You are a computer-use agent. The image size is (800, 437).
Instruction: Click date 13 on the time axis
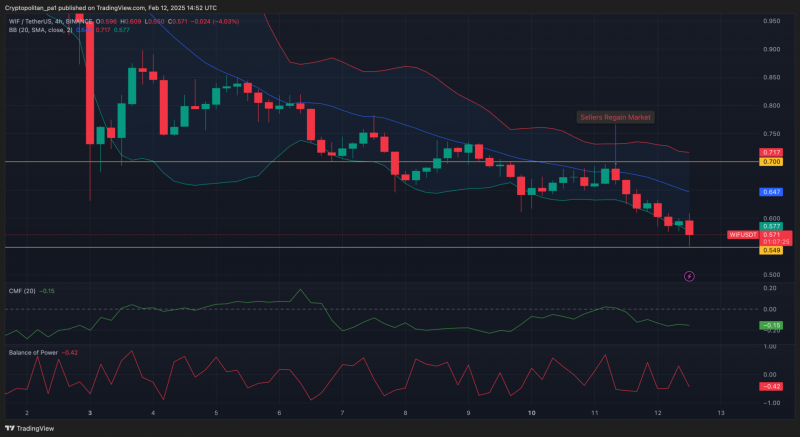coord(721,413)
